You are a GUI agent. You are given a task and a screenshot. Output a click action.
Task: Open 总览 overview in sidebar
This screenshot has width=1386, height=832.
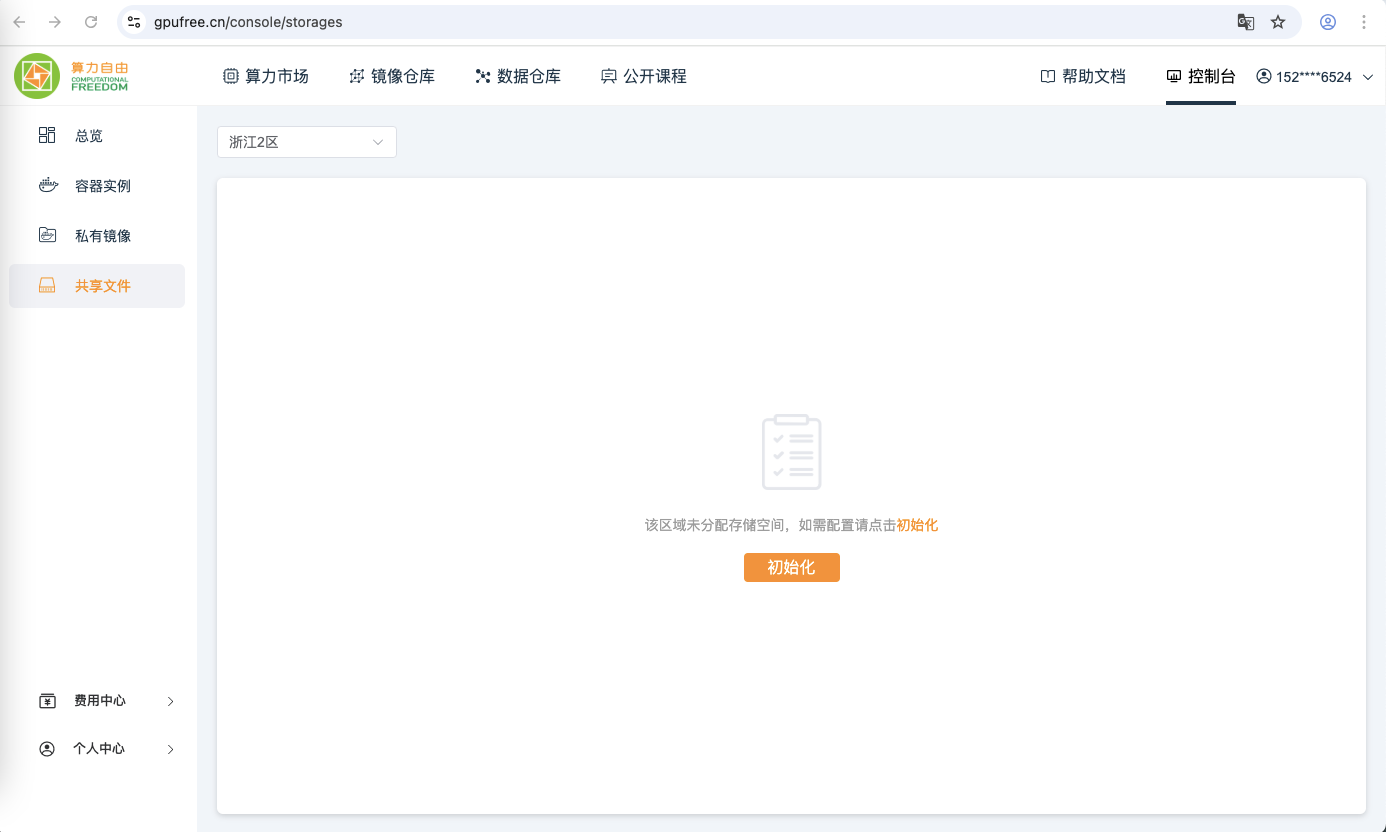(x=88, y=136)
